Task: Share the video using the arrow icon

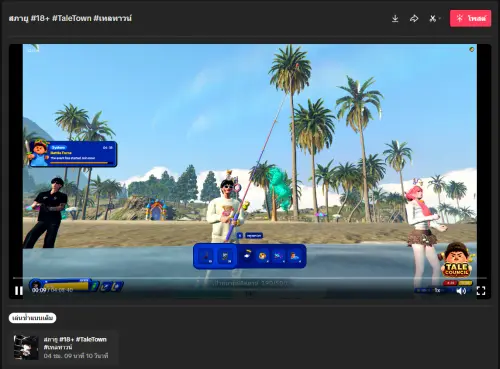Action: click(x=414, y=18)
